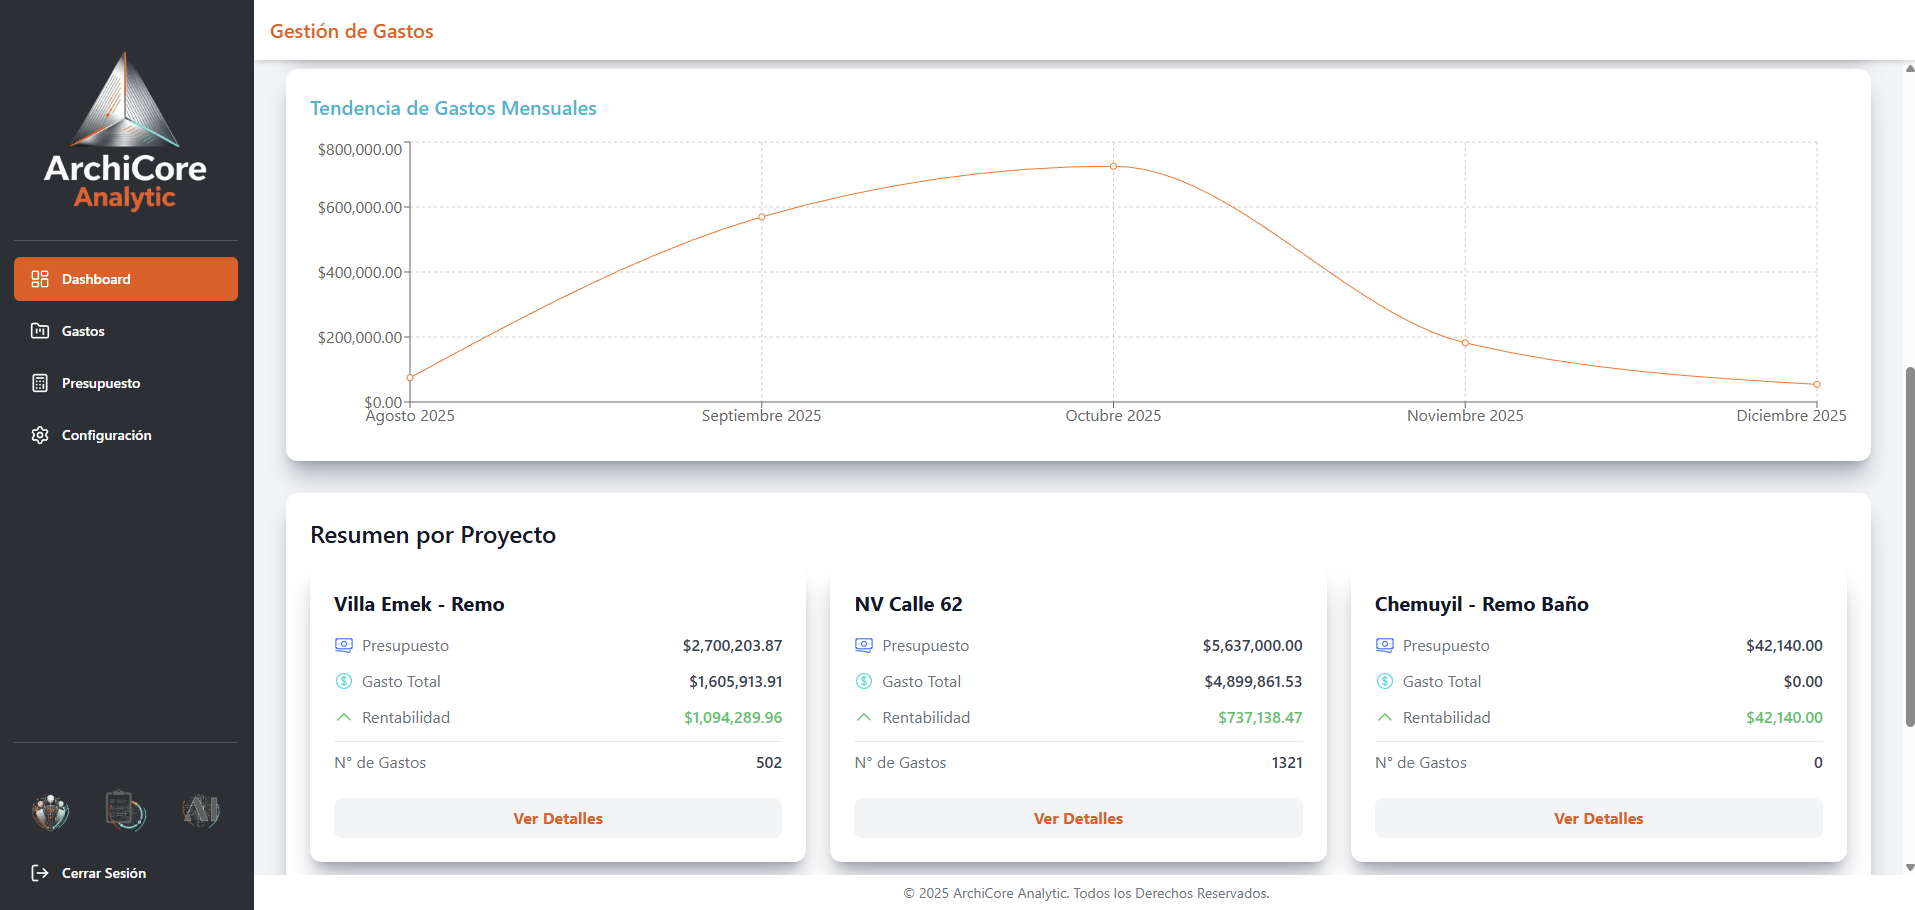View details for Villa Emek - Remo
1915x910 pixels.
coord(558,818)
